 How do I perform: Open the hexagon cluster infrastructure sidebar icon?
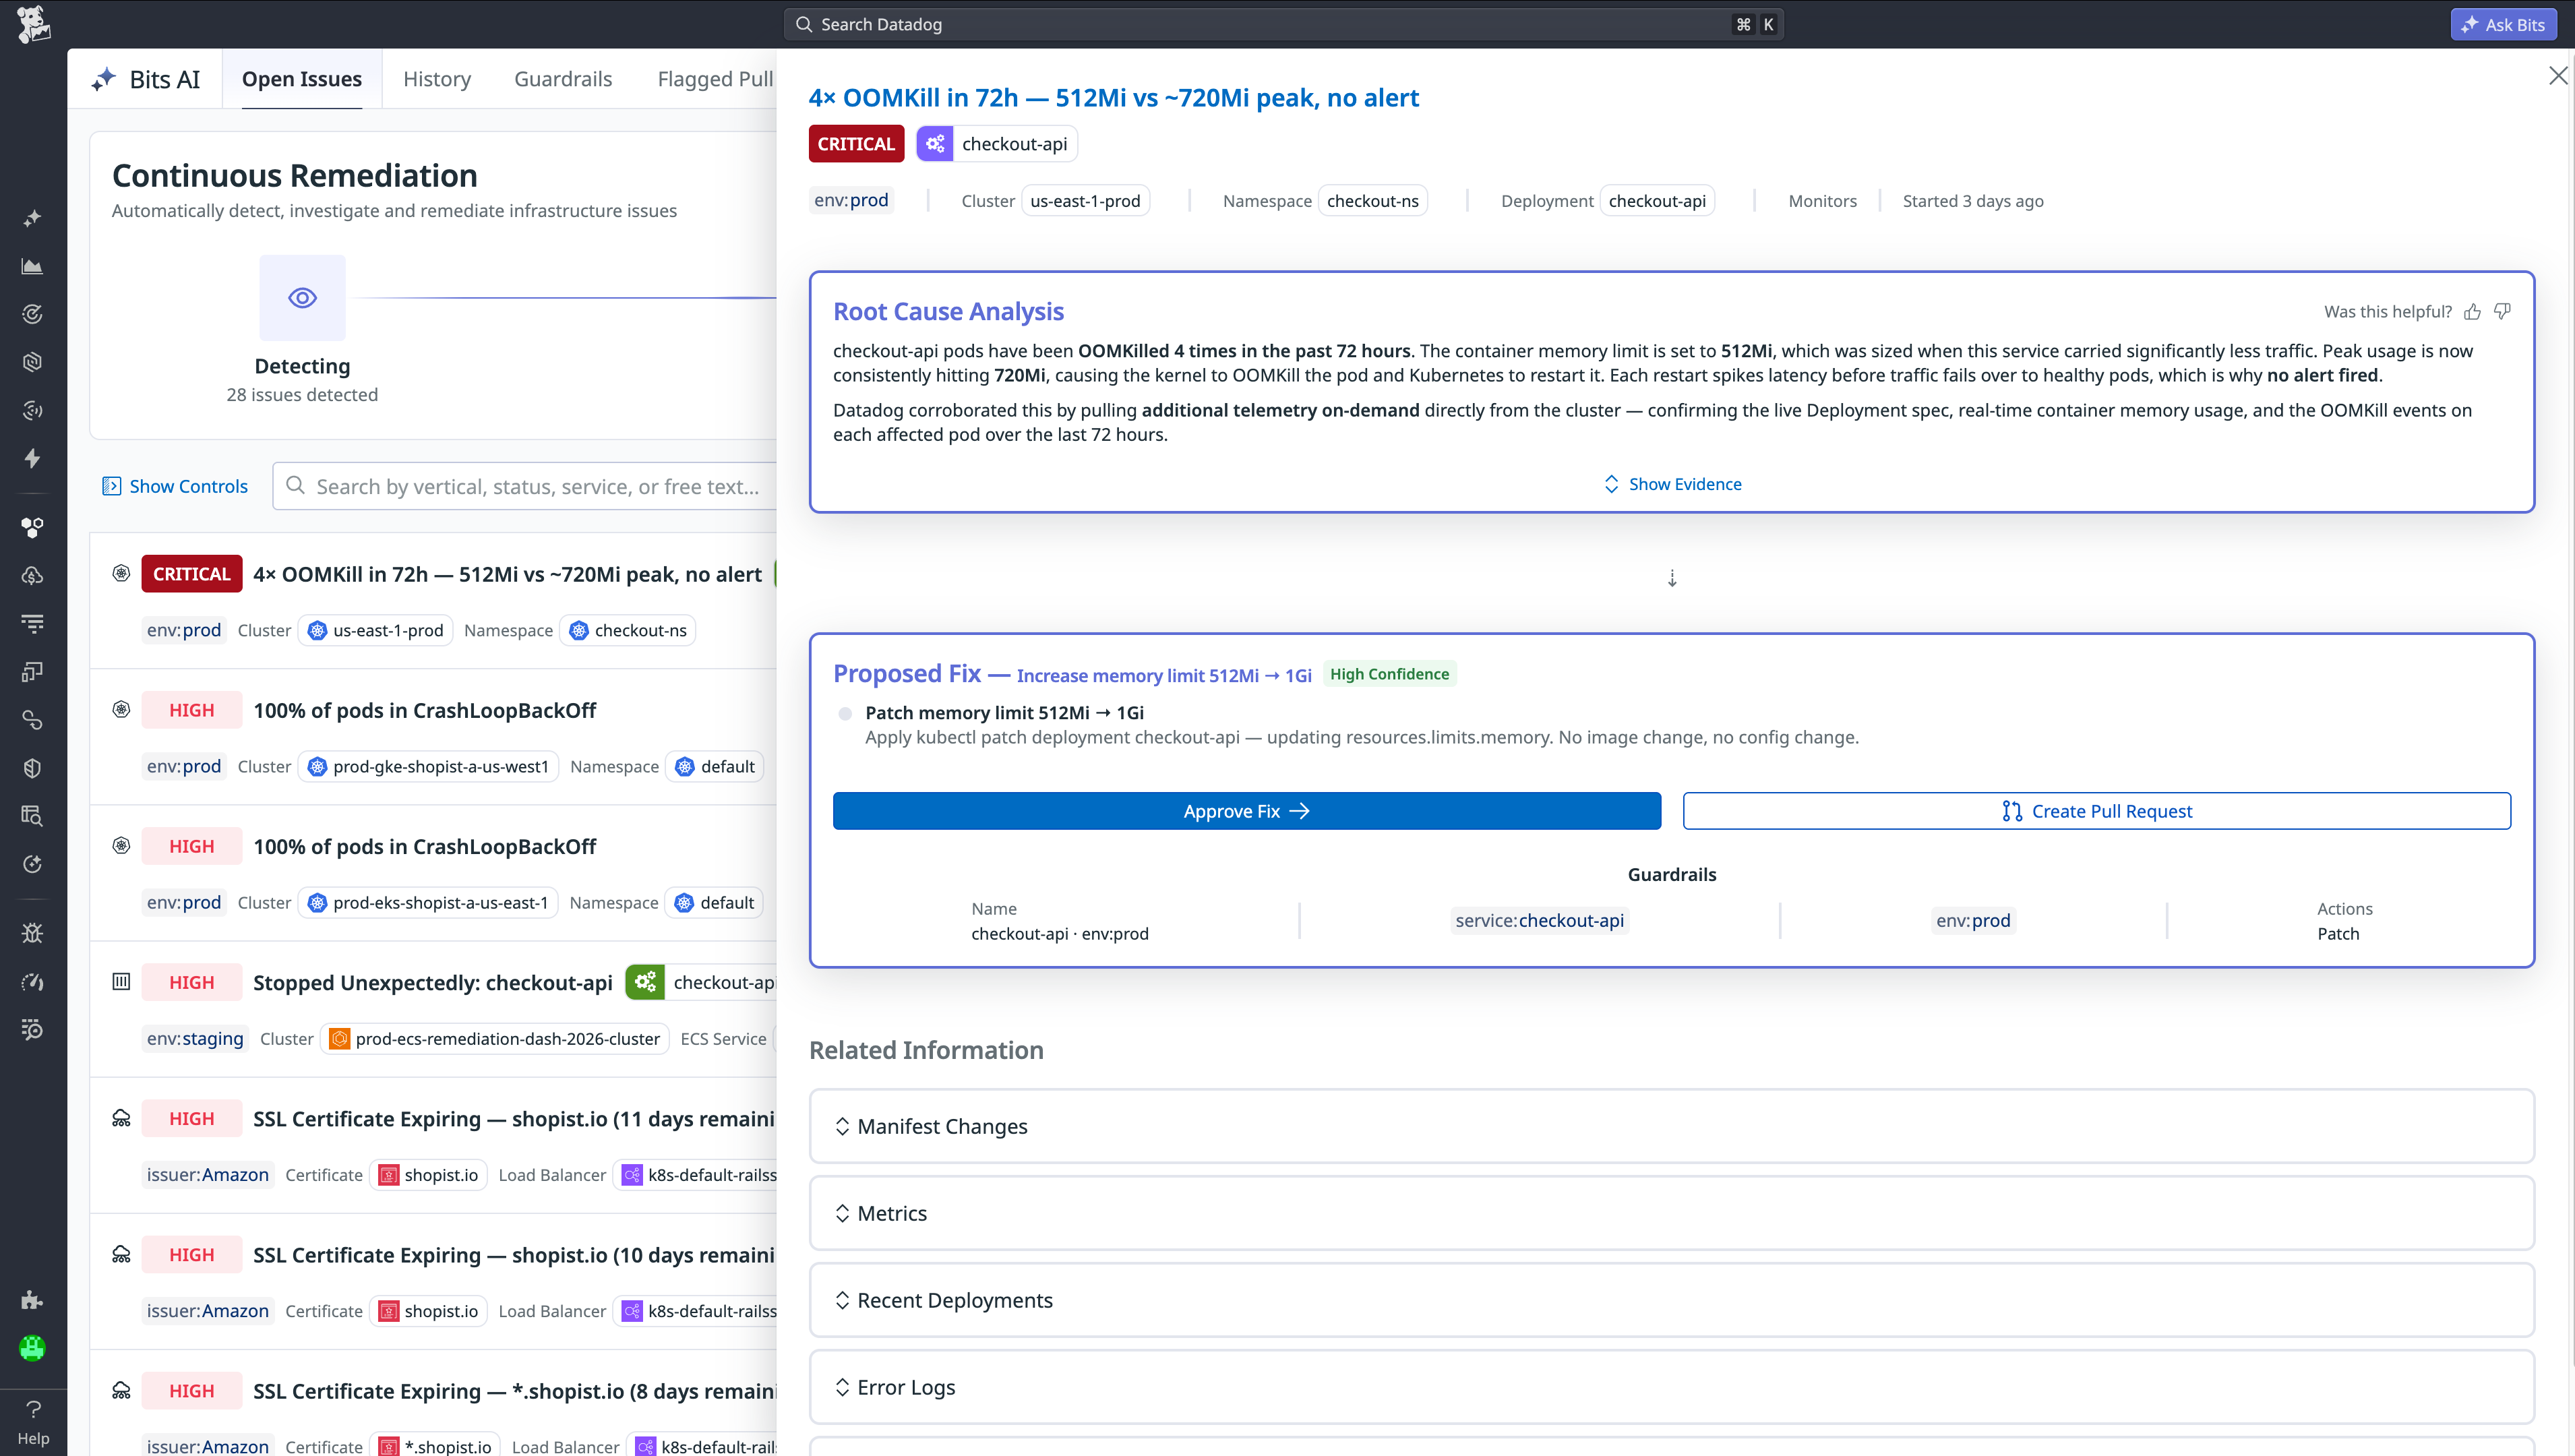32,527
